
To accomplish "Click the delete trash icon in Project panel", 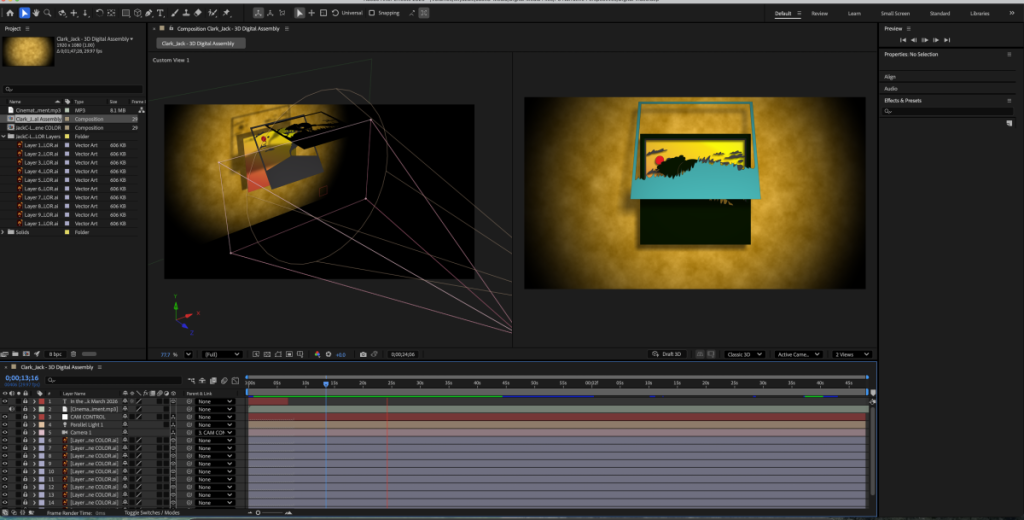I will coord(73,354).
